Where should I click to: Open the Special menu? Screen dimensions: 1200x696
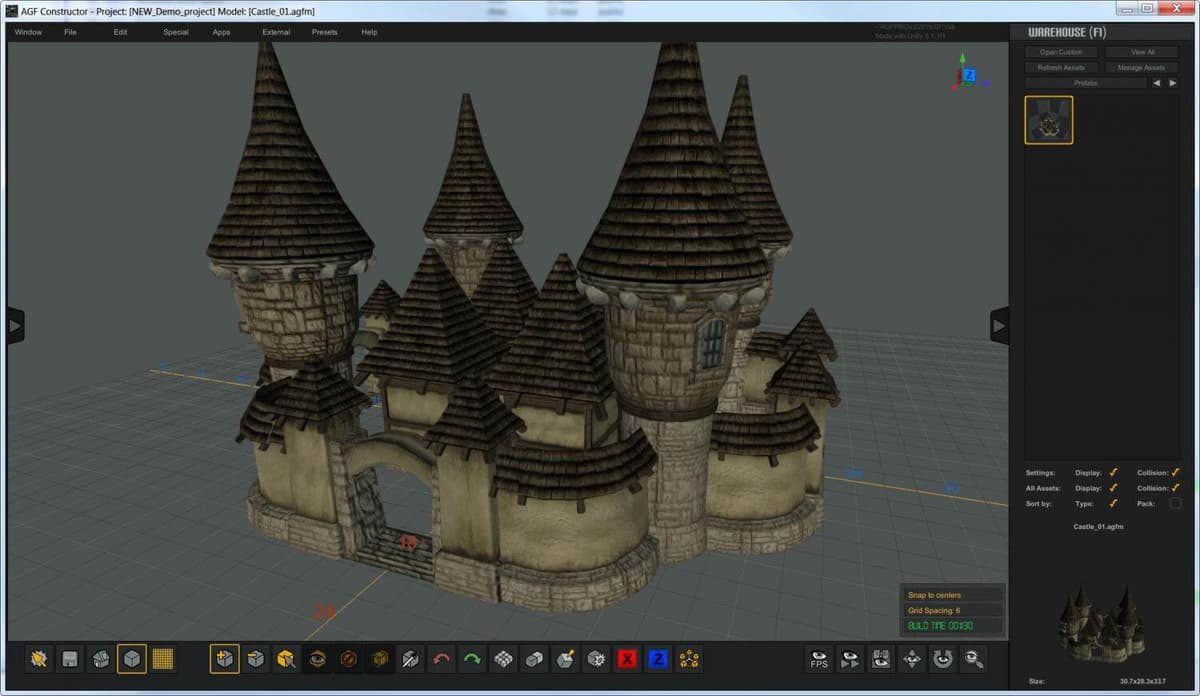click(176, 32)
